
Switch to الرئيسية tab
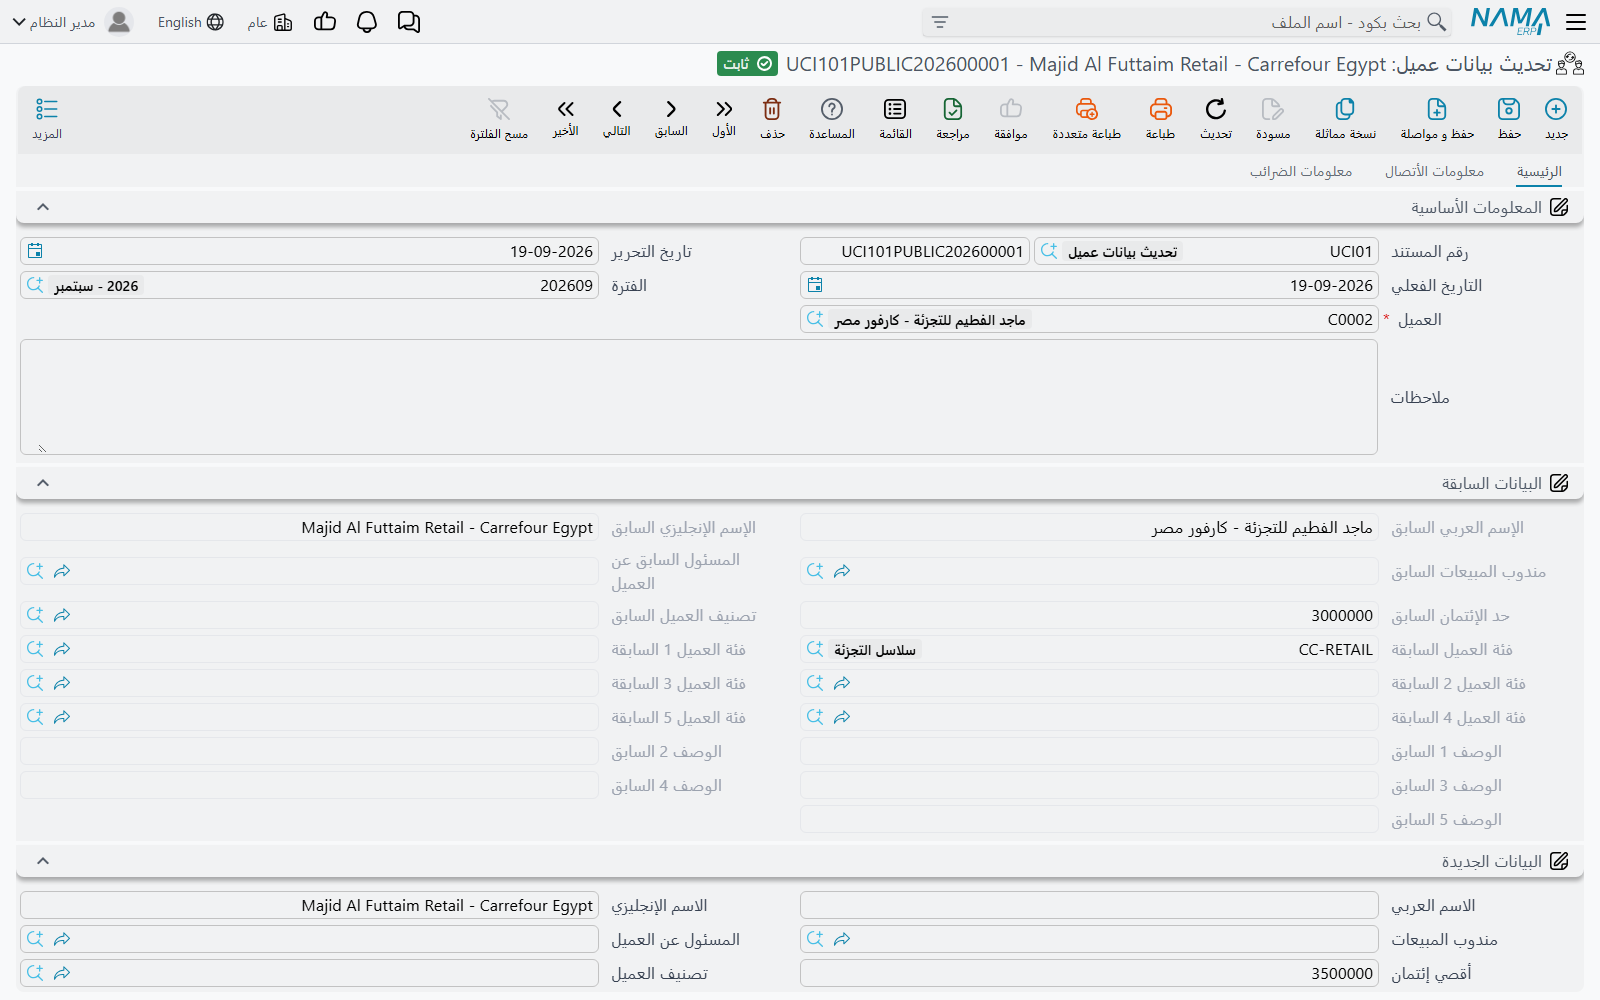coord(1539,172)
